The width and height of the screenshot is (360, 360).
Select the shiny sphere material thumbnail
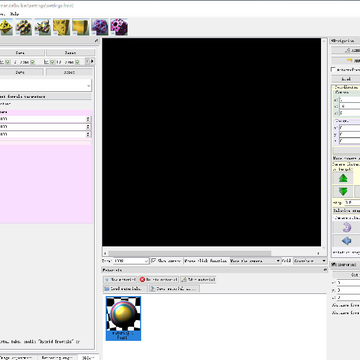123,318
